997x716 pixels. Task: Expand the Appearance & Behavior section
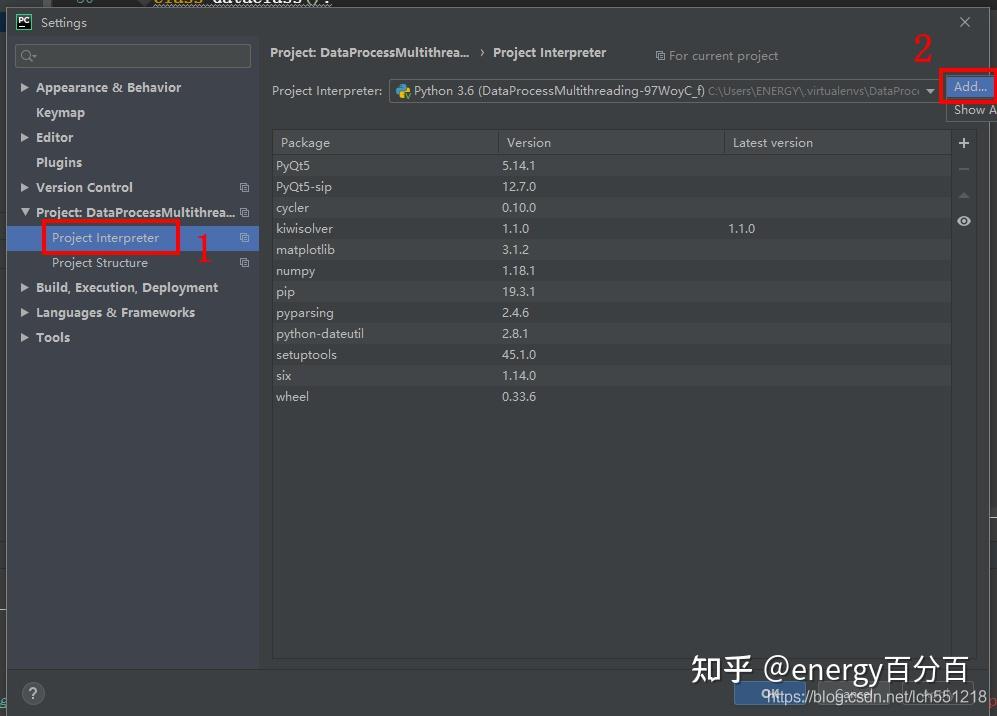[x=24, y=87]
